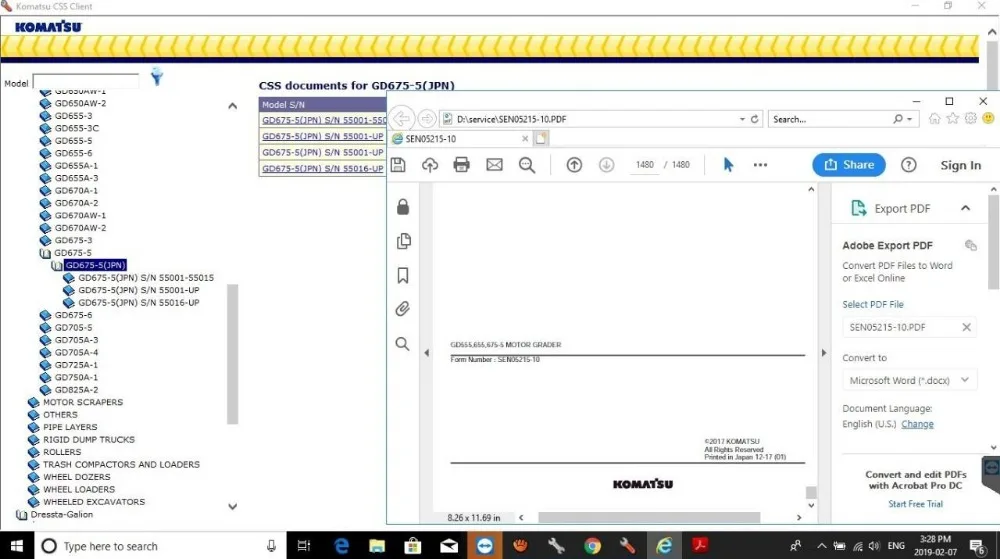Open browser favorites star
Screen dimensions: 1000x559
[x=952, y=119]
